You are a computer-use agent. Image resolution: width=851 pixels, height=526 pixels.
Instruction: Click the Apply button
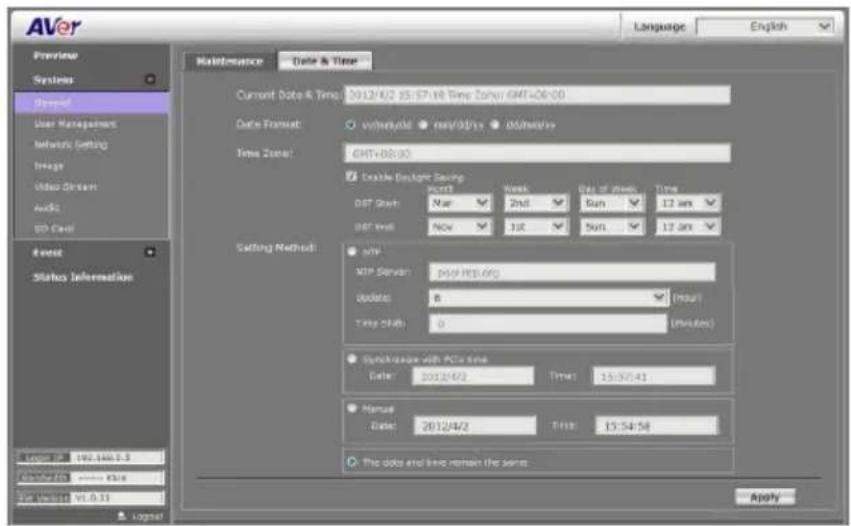pyautogui.click(x=765, y=497)
